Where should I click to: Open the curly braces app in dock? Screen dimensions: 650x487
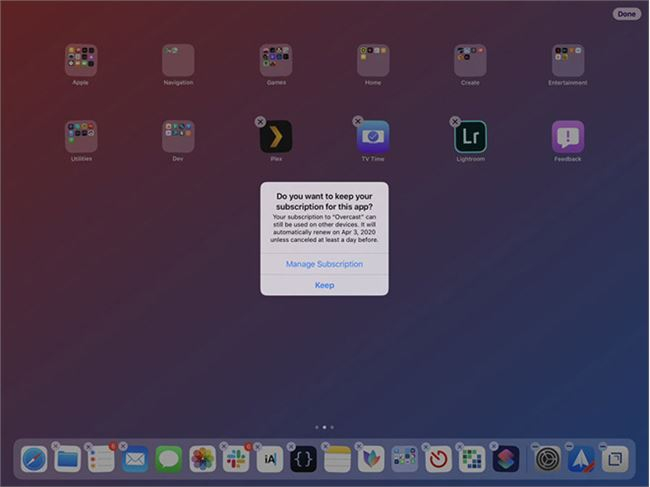point(303,459)
